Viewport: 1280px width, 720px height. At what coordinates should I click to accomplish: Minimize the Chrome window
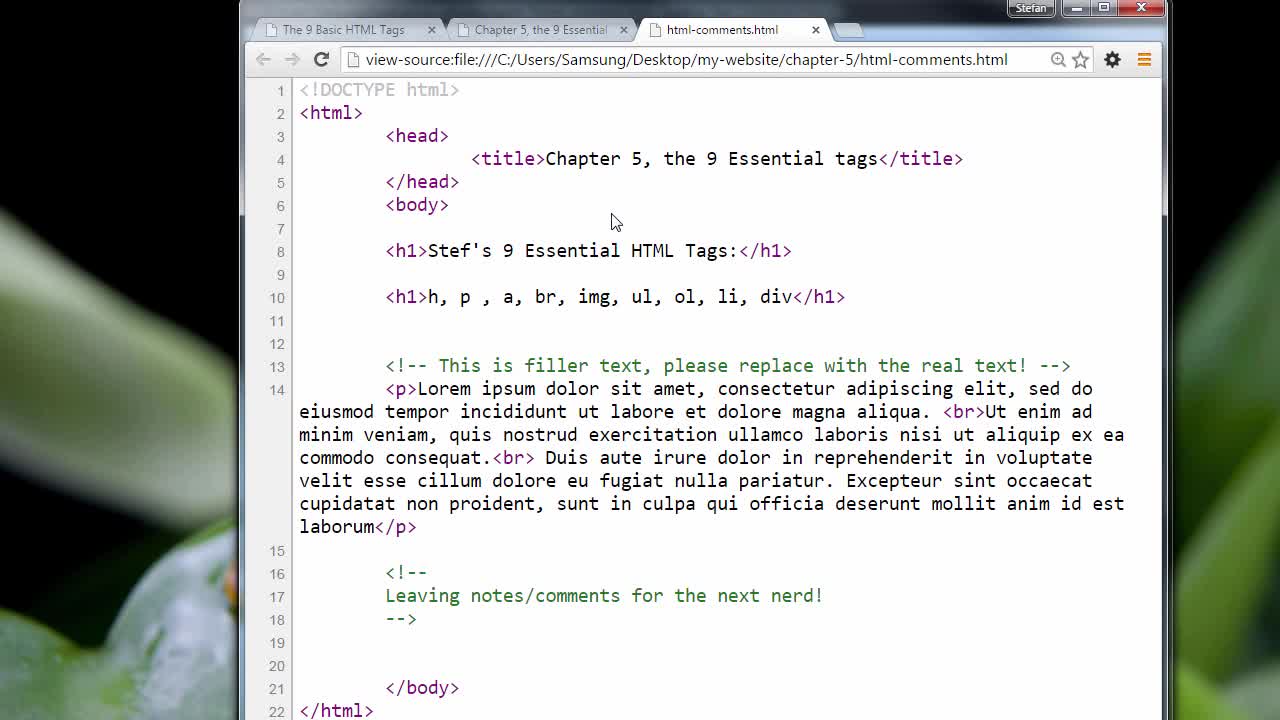(1077, 8)
